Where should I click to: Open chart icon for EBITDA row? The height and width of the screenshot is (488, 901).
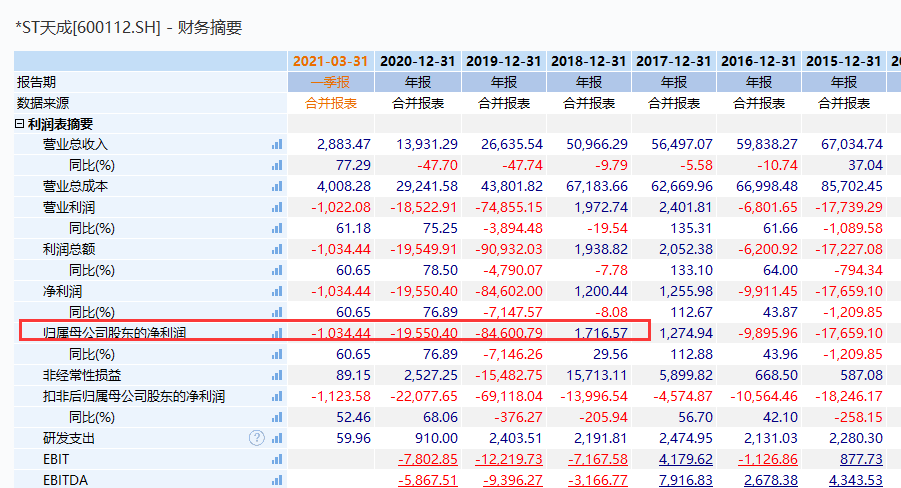[277, 481]
